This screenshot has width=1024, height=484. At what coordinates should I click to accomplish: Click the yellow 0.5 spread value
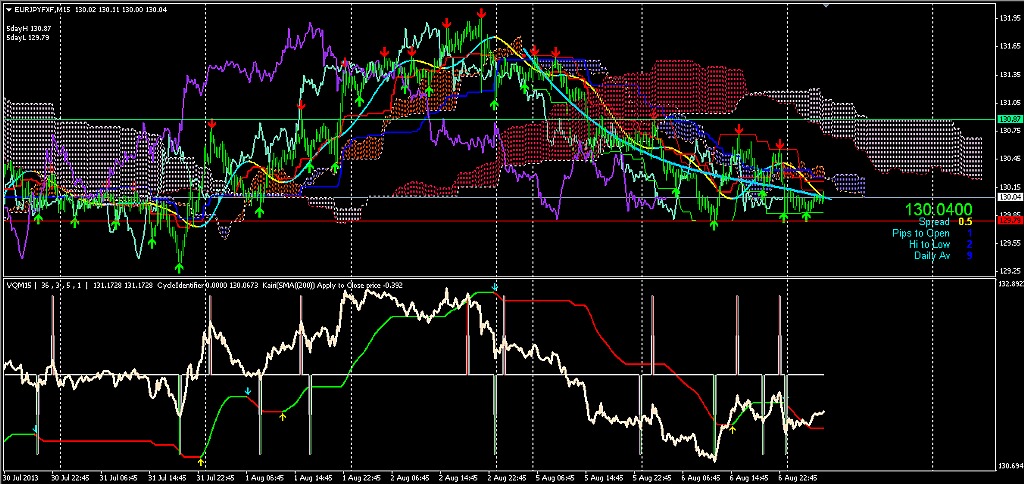pos(966,222)
